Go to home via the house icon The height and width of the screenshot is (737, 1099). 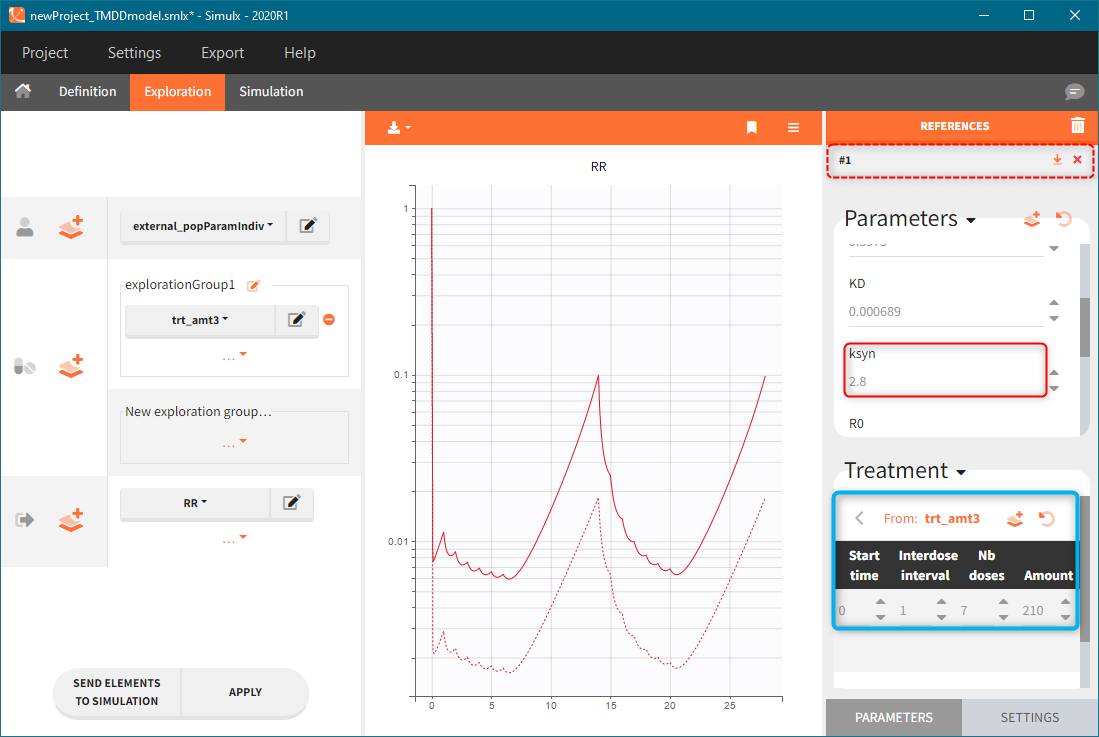(22, 91)
